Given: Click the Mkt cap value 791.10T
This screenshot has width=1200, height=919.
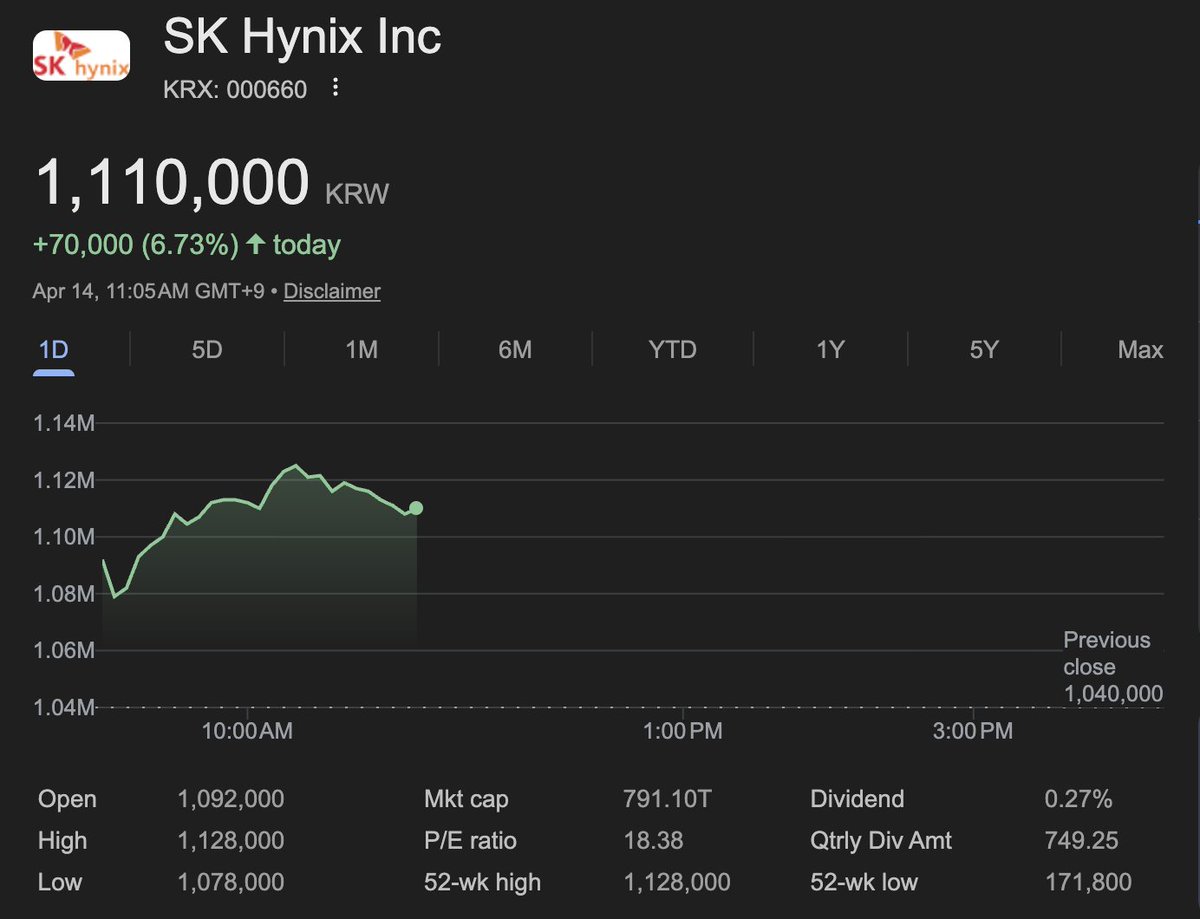Looking at the screenshot, I should (x=666, y=799).
